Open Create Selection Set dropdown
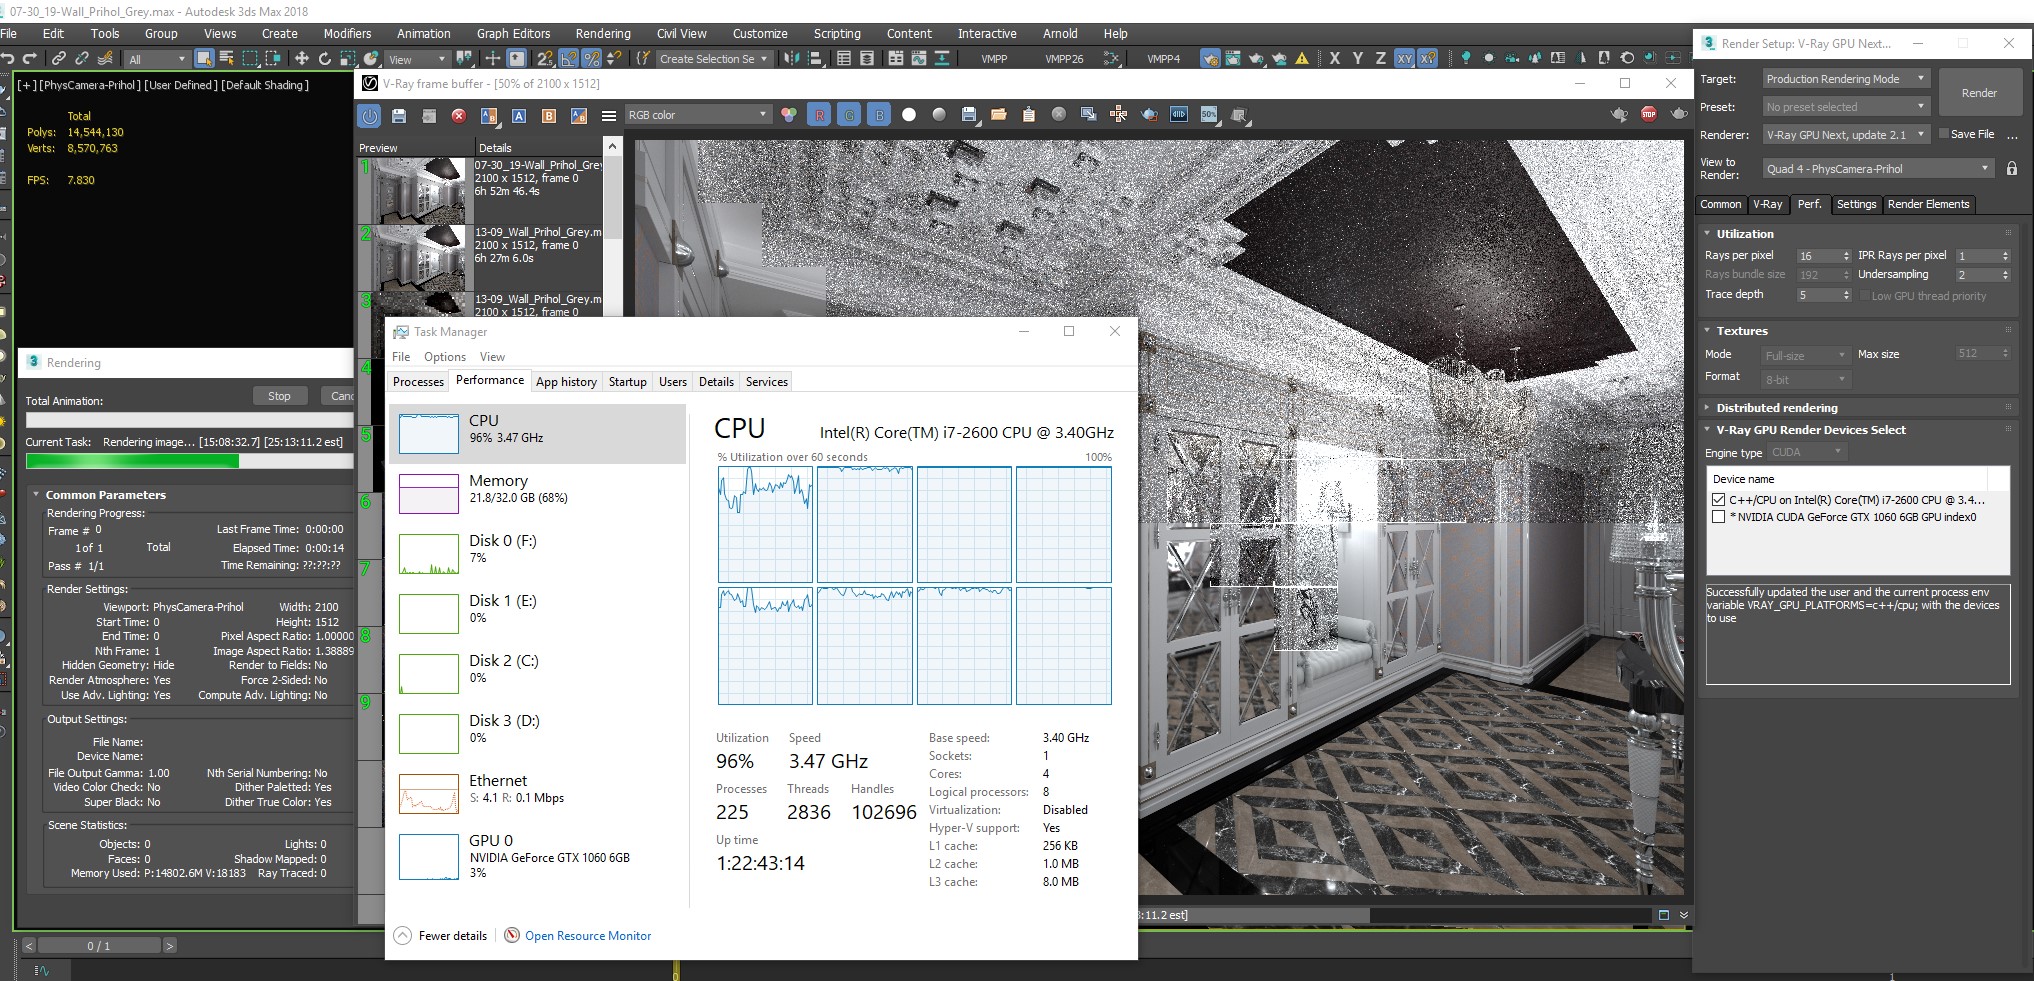 (714, 59)
